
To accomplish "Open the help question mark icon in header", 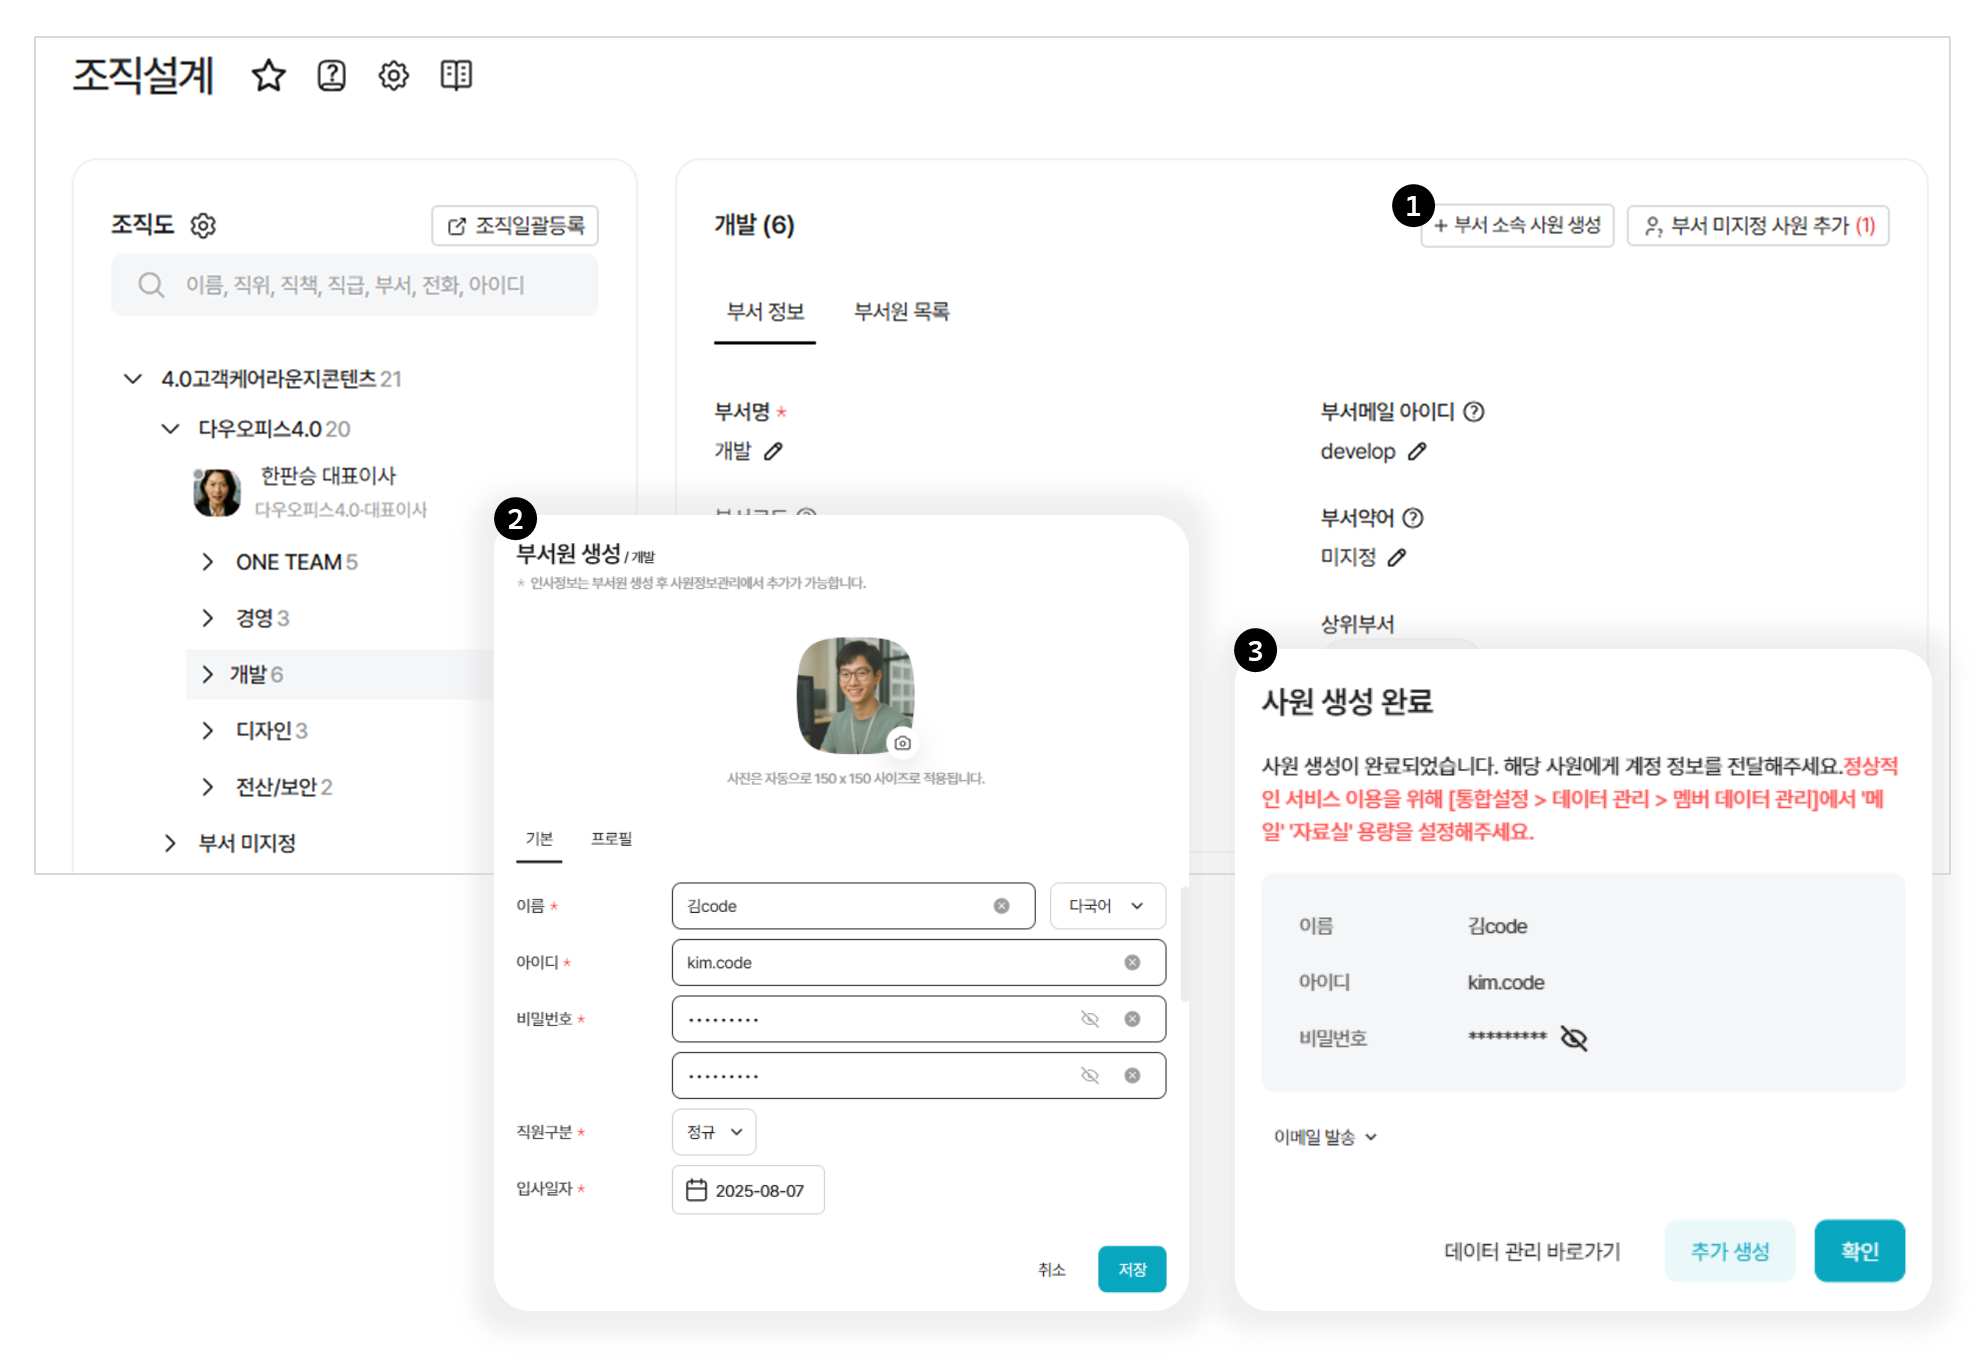I will tap(331, 76).
